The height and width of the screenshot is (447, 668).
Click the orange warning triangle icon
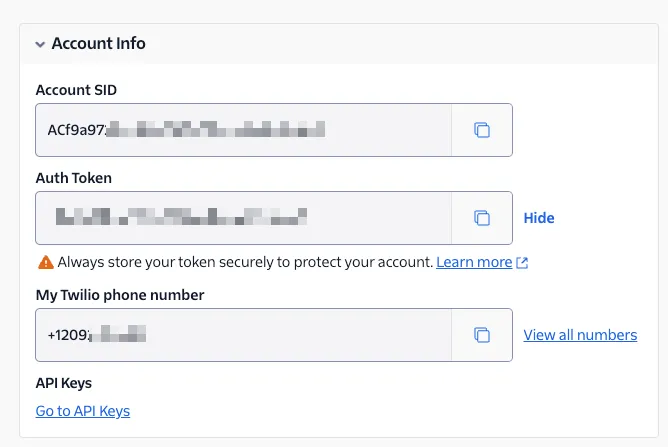[46, 262]
